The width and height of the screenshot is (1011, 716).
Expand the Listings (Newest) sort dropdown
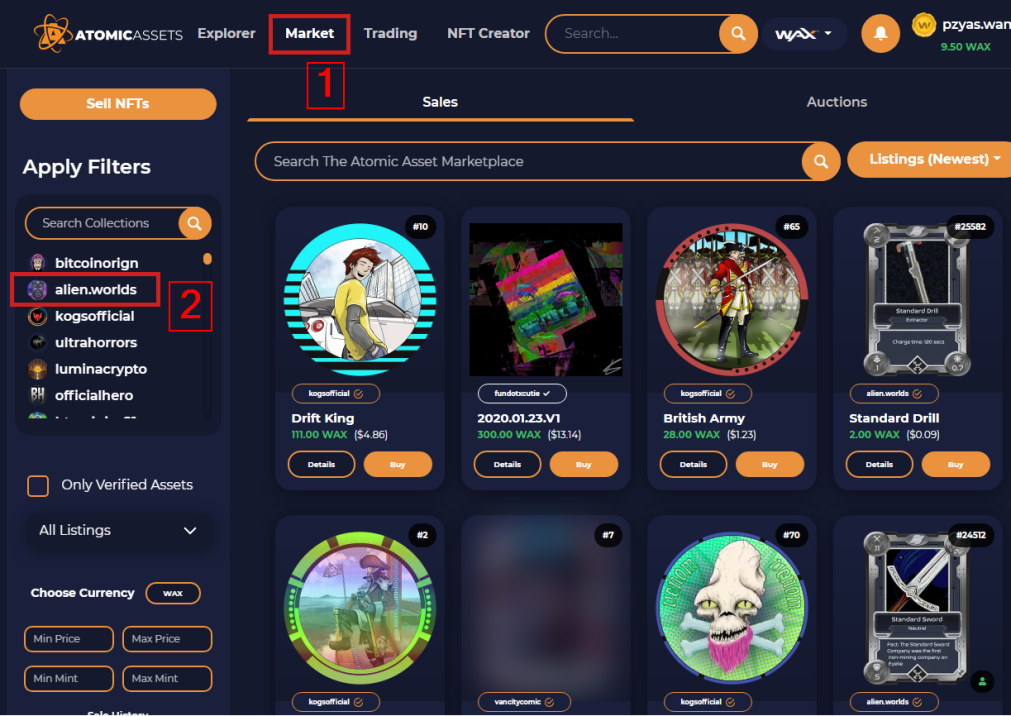point(929,159)
